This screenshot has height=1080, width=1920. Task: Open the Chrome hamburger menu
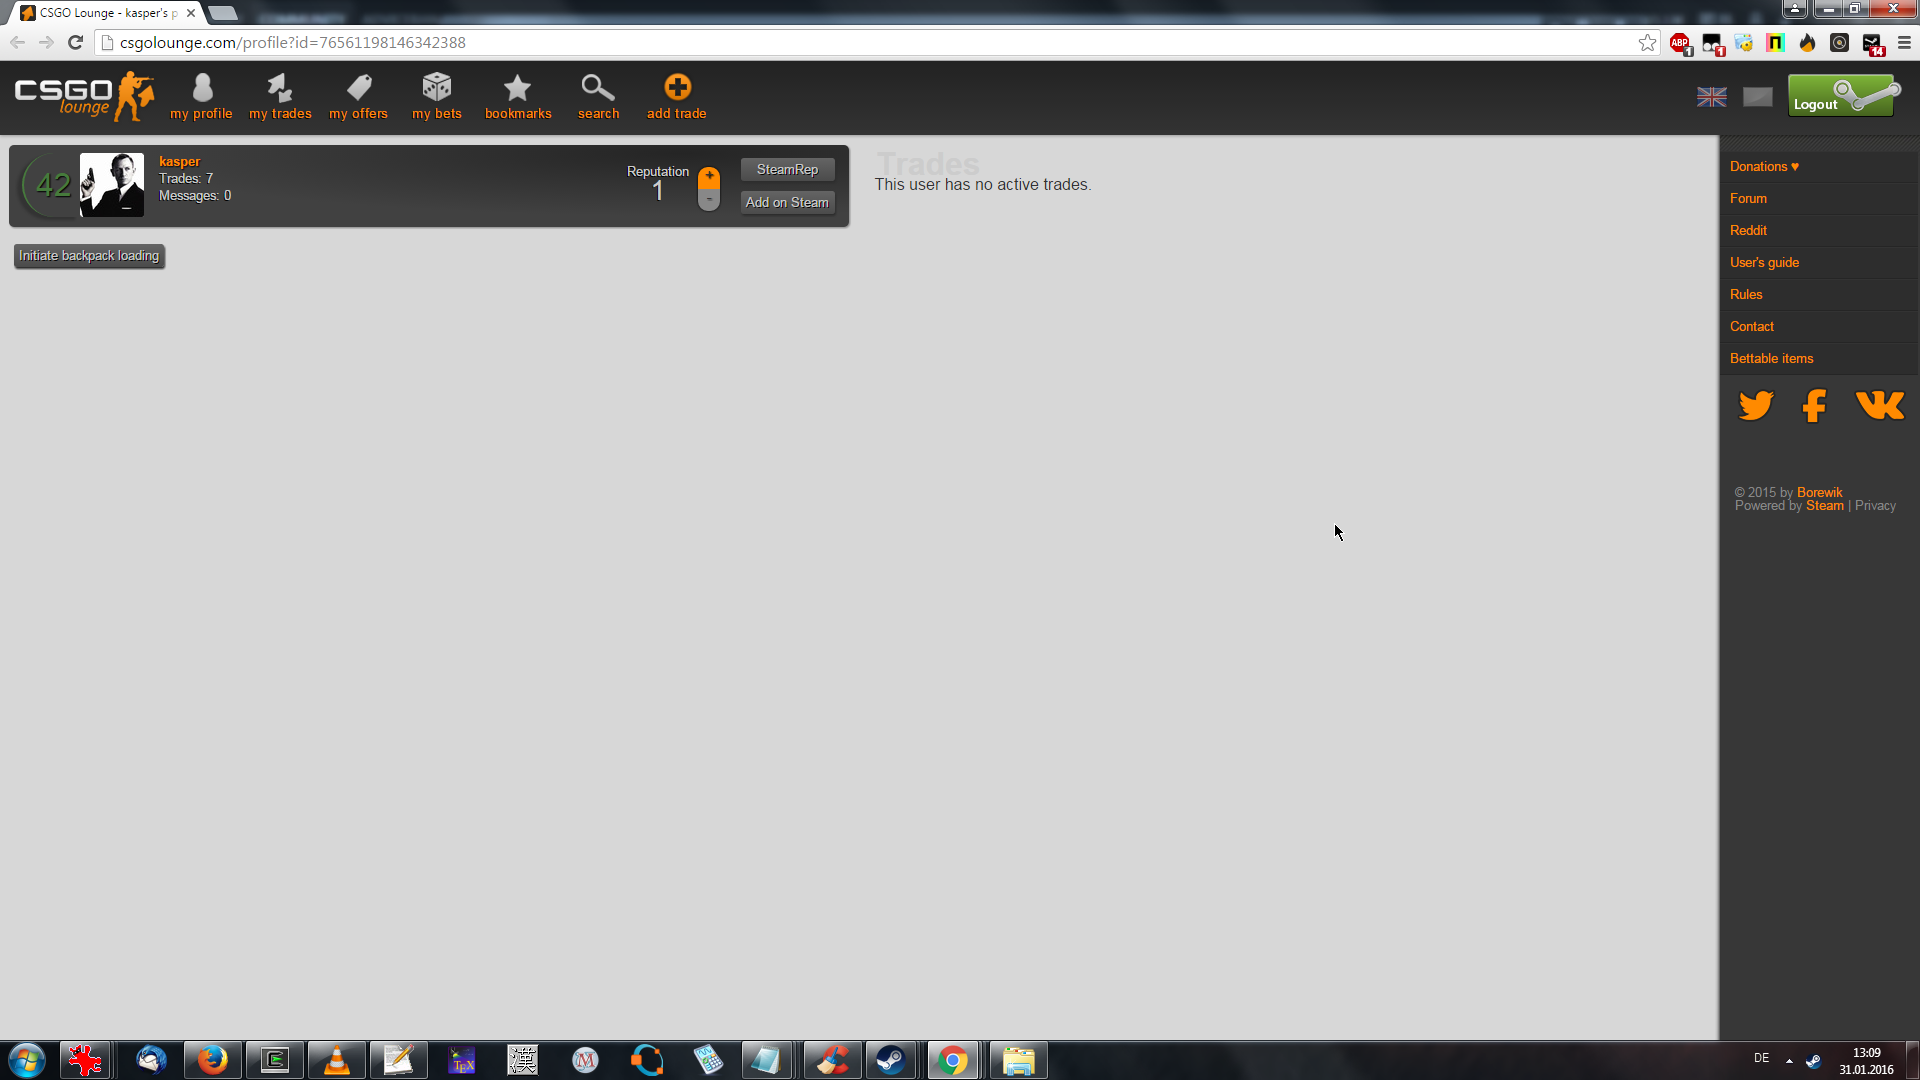tap(1904, 43)
